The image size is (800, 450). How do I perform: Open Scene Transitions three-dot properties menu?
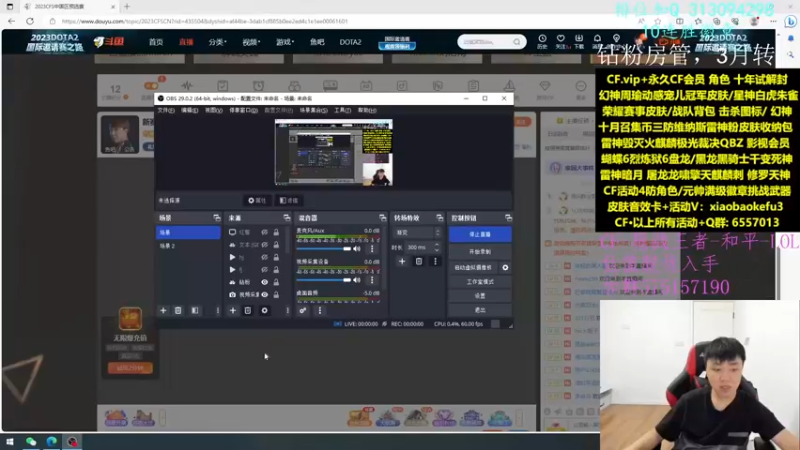tap(435, 261)
